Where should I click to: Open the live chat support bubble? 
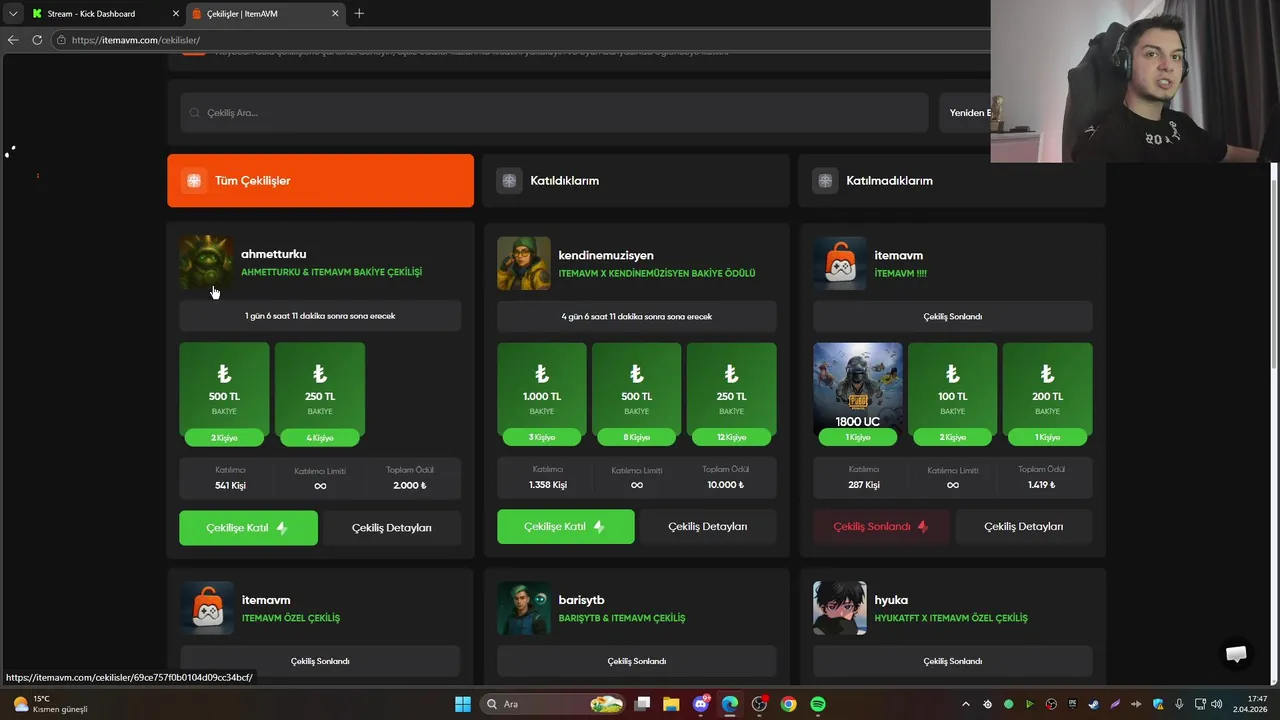click(x=1236, y=654)
